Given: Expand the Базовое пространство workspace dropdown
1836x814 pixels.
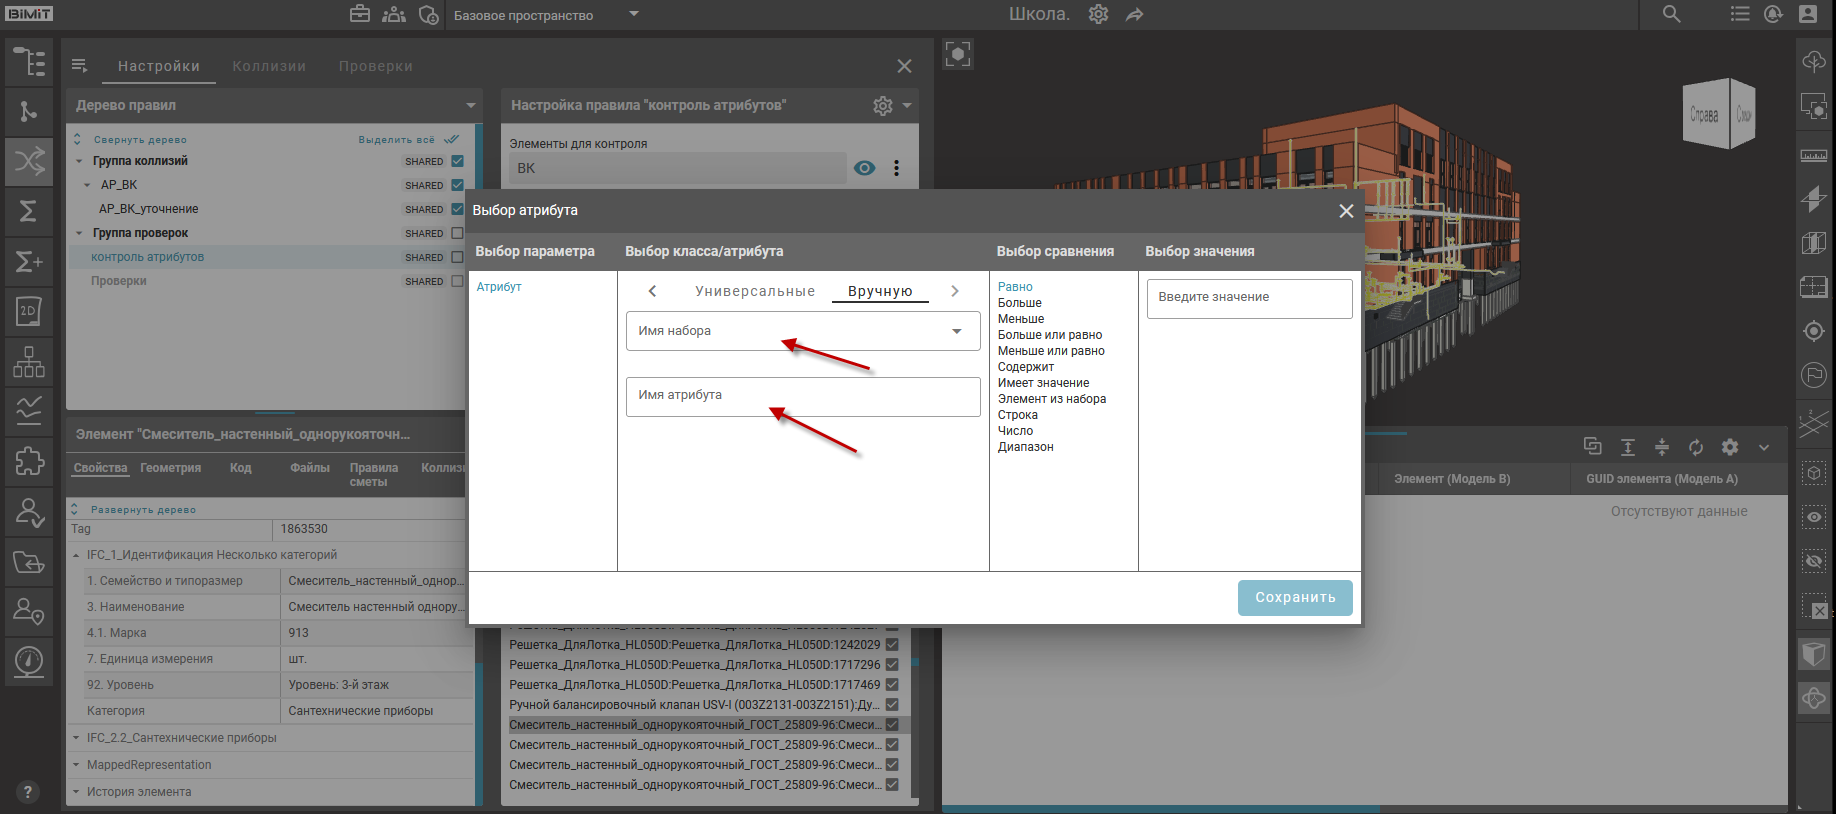Looking at the screenshot, I should click(633, 14).
